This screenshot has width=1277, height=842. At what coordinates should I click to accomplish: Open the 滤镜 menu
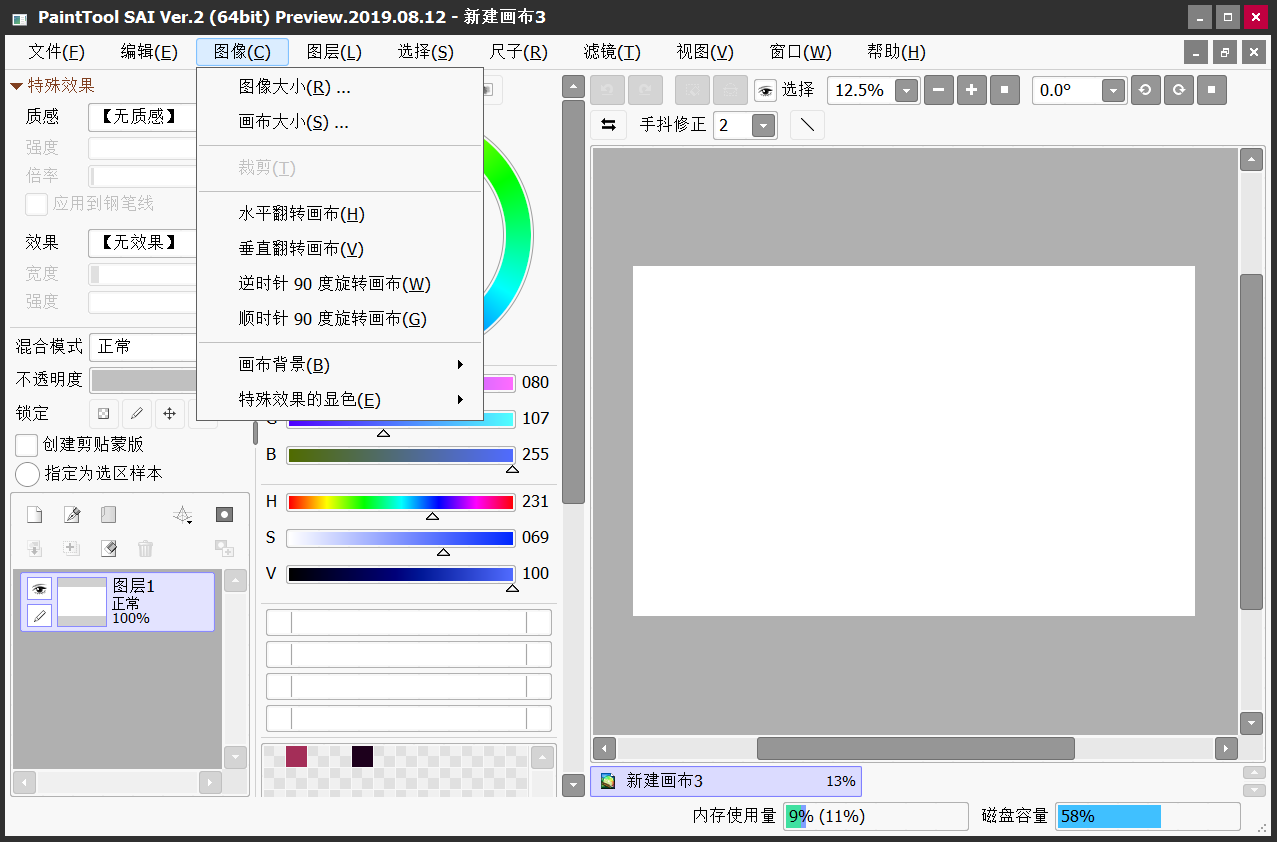[612, 52]
